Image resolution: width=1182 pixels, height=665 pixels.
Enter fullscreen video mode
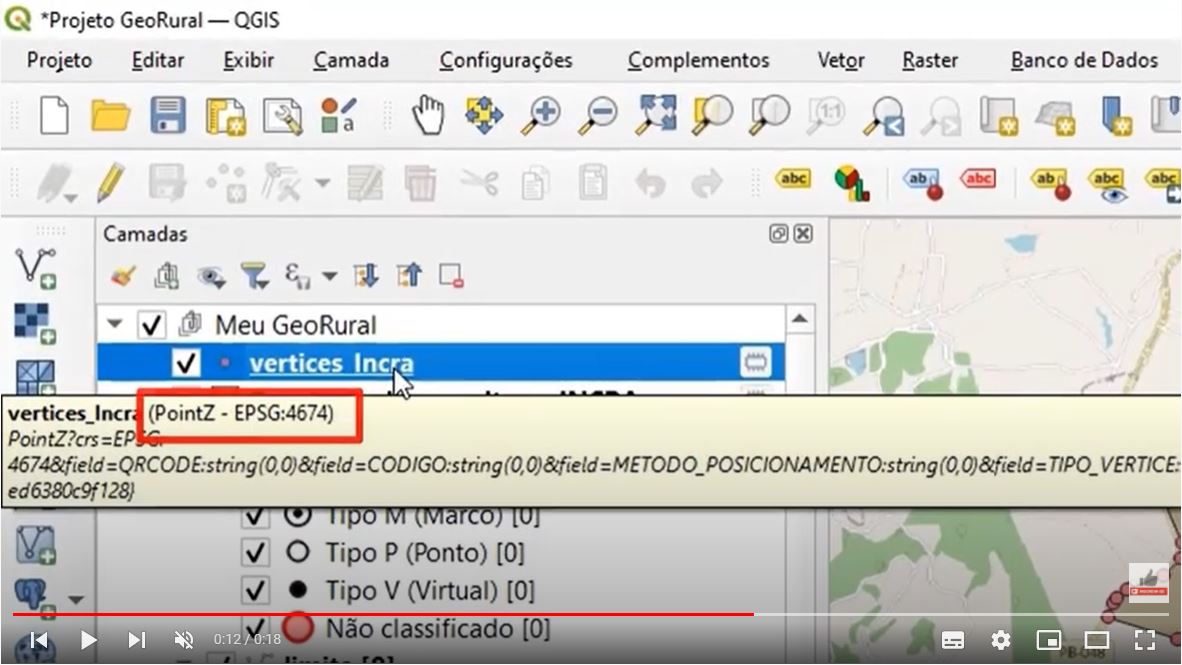tap(1145, 641)
